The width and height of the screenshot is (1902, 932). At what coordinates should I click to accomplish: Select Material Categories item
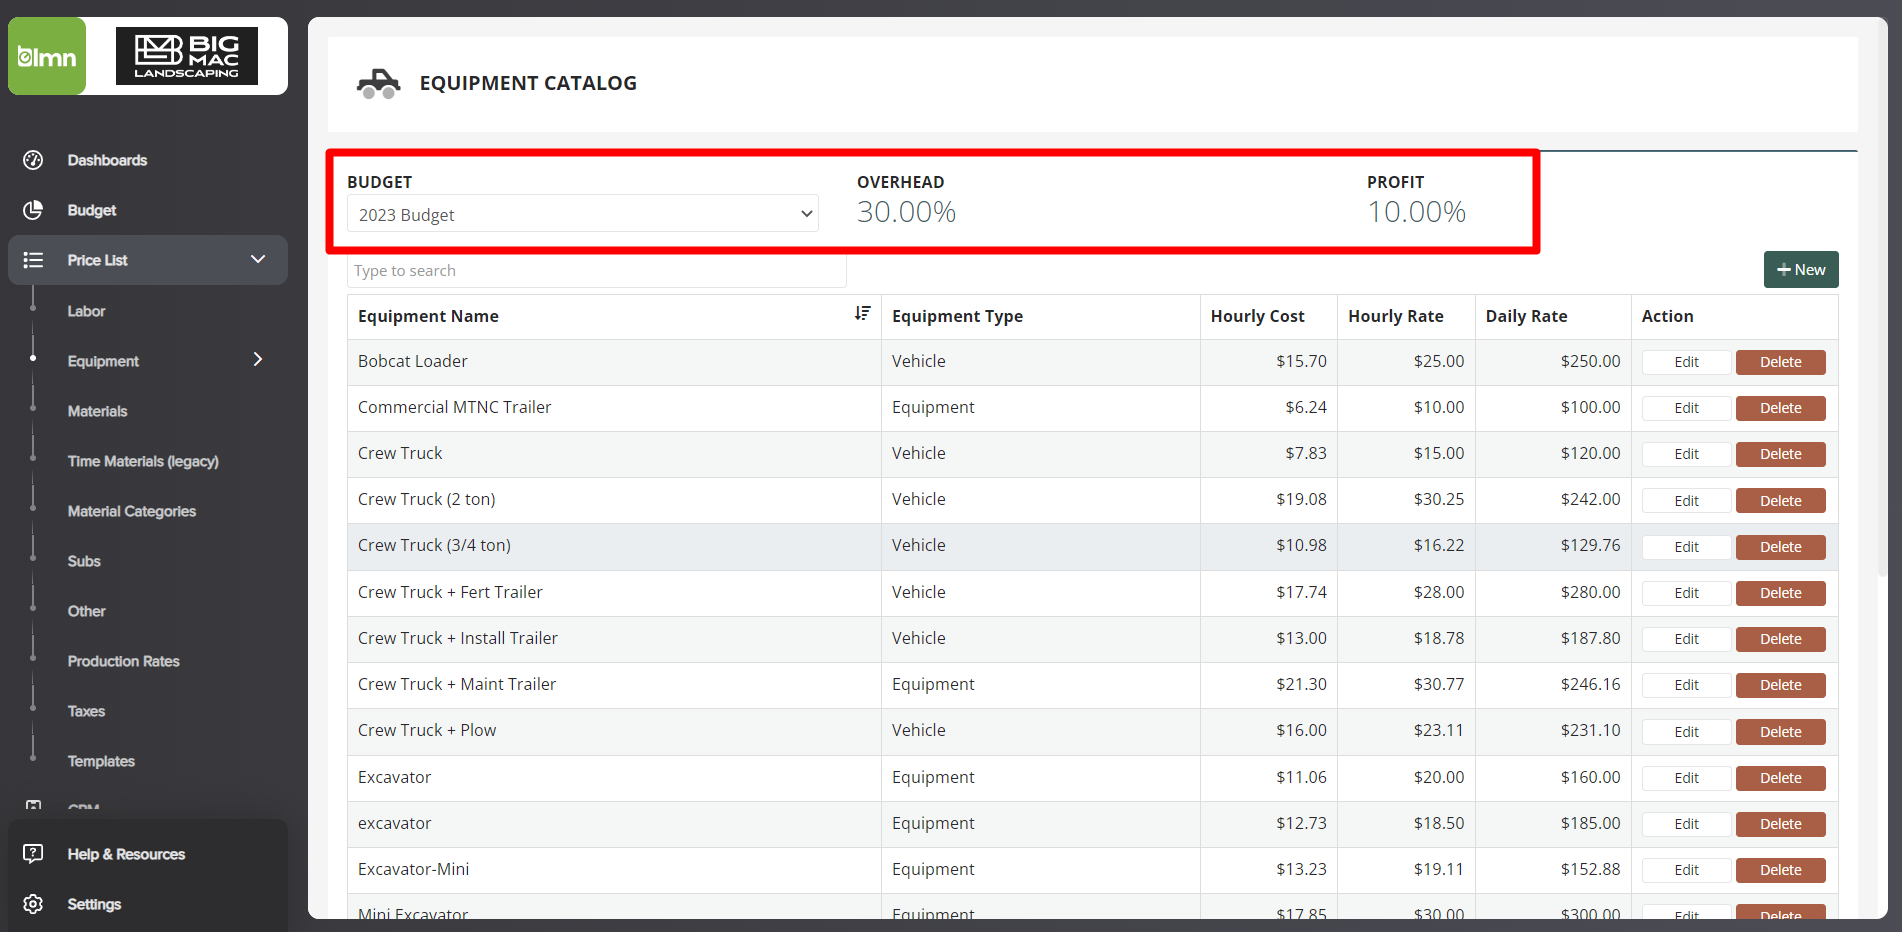click(132, 511)
